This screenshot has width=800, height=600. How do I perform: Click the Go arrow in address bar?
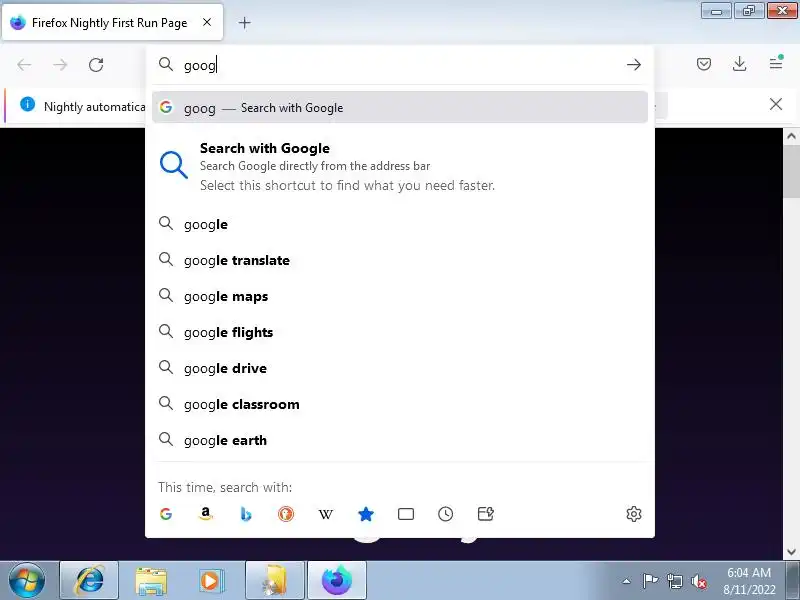[x=634, y=65]
